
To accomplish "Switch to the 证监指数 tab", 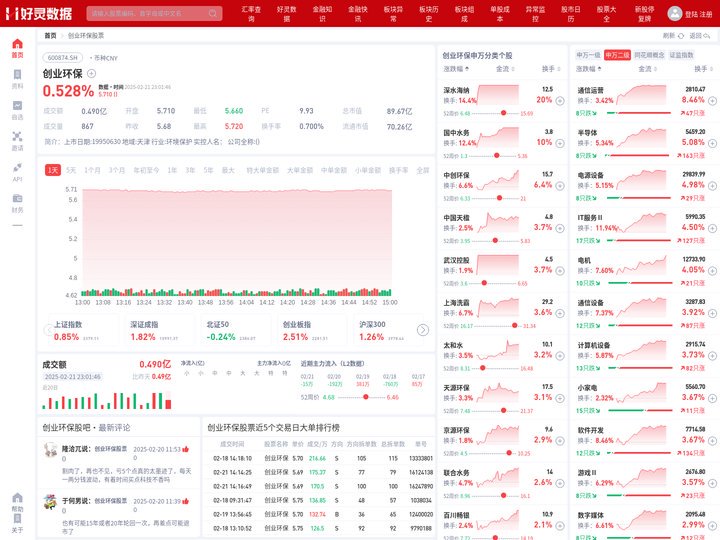I will click(x=681, y=55).
